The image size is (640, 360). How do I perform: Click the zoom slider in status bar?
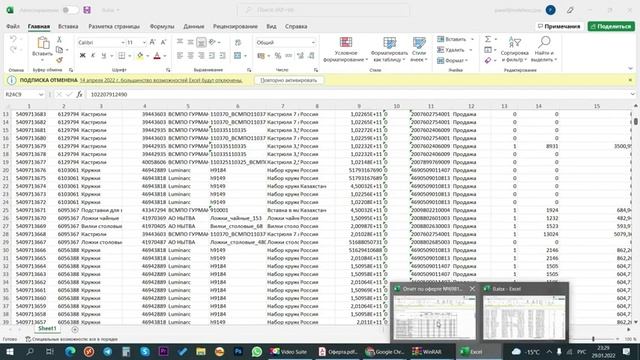593,339
